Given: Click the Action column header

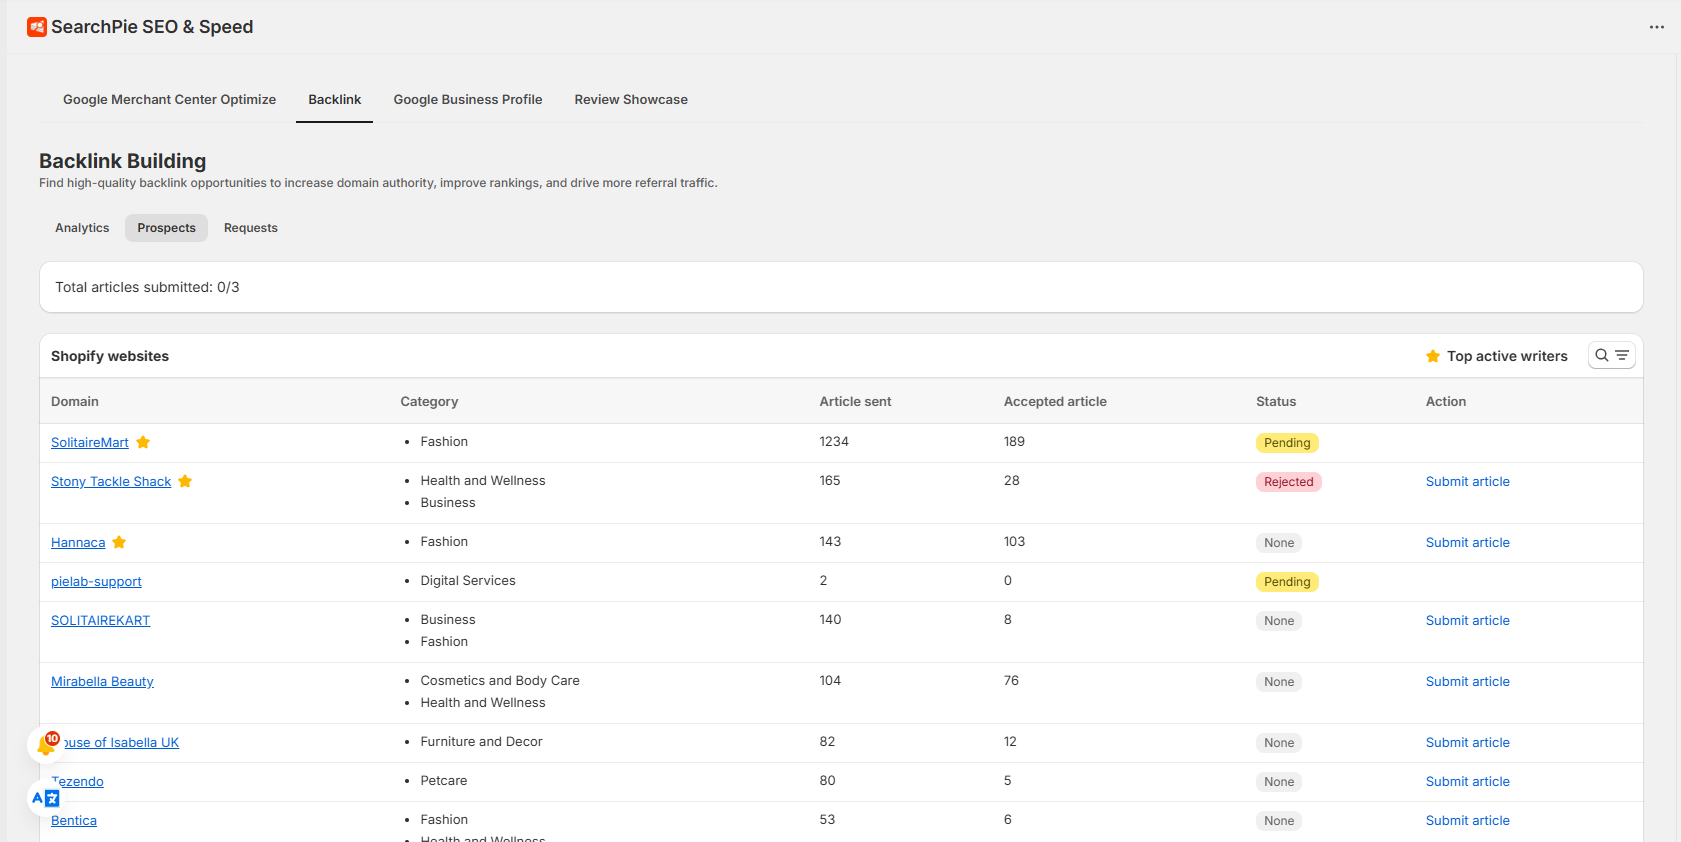Looking at the screenshot, I should [1446, 401].
